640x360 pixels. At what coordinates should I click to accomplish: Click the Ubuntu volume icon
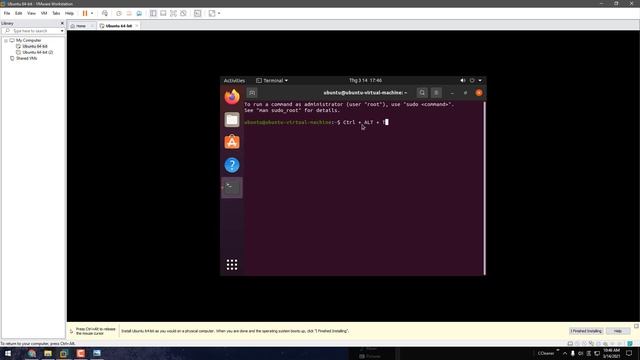click(463, 80)
